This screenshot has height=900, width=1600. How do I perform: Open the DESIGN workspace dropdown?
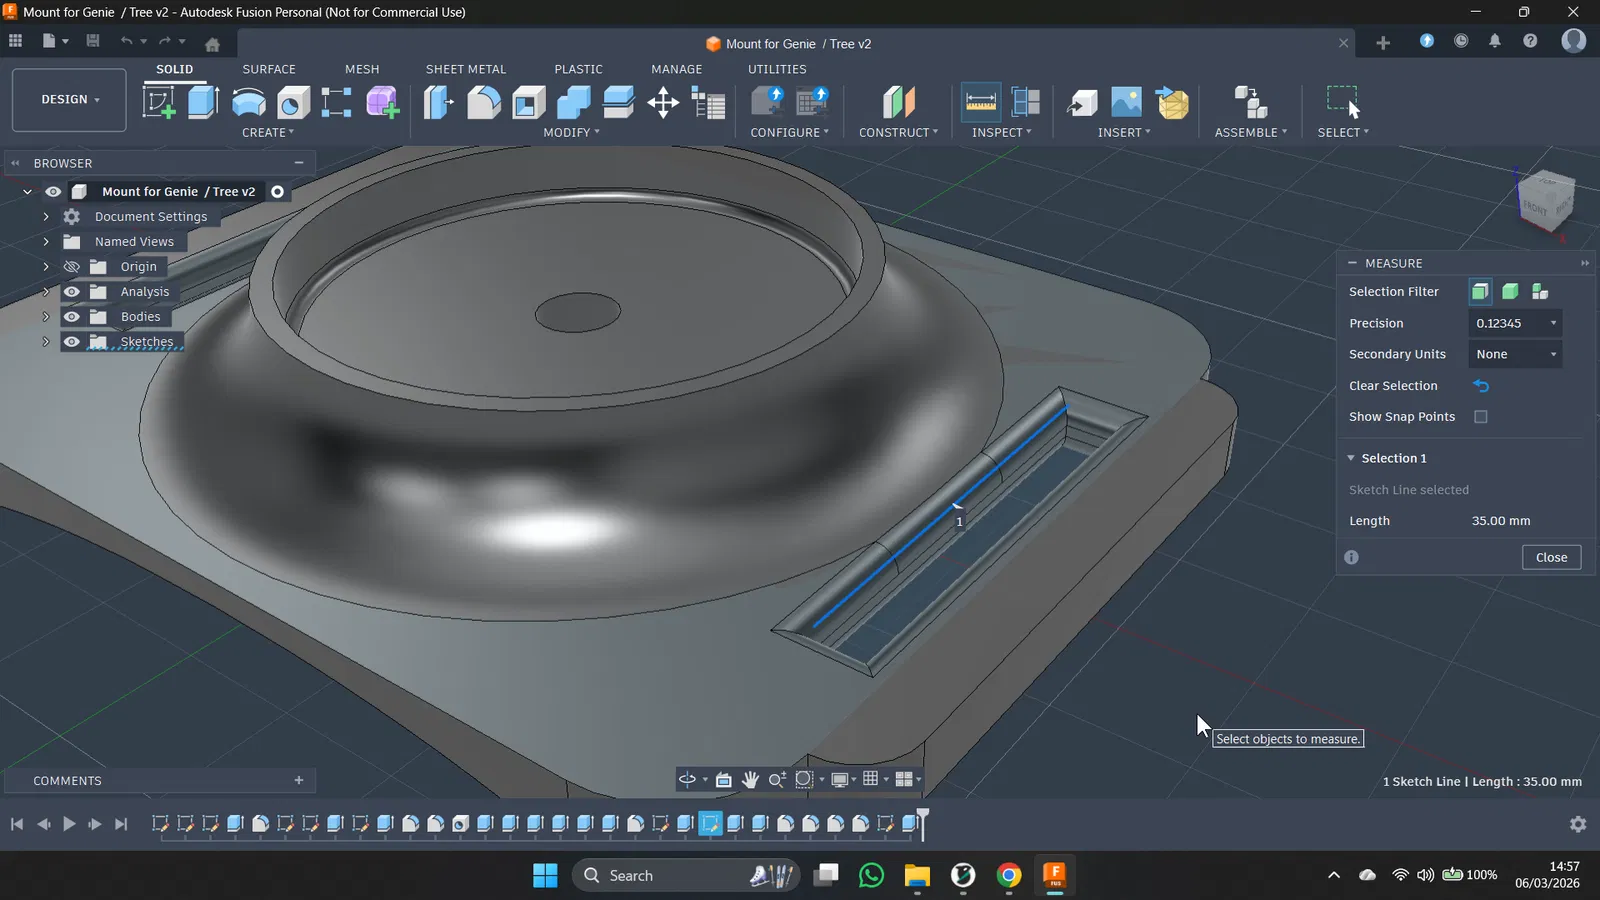[x=69, y=100]
